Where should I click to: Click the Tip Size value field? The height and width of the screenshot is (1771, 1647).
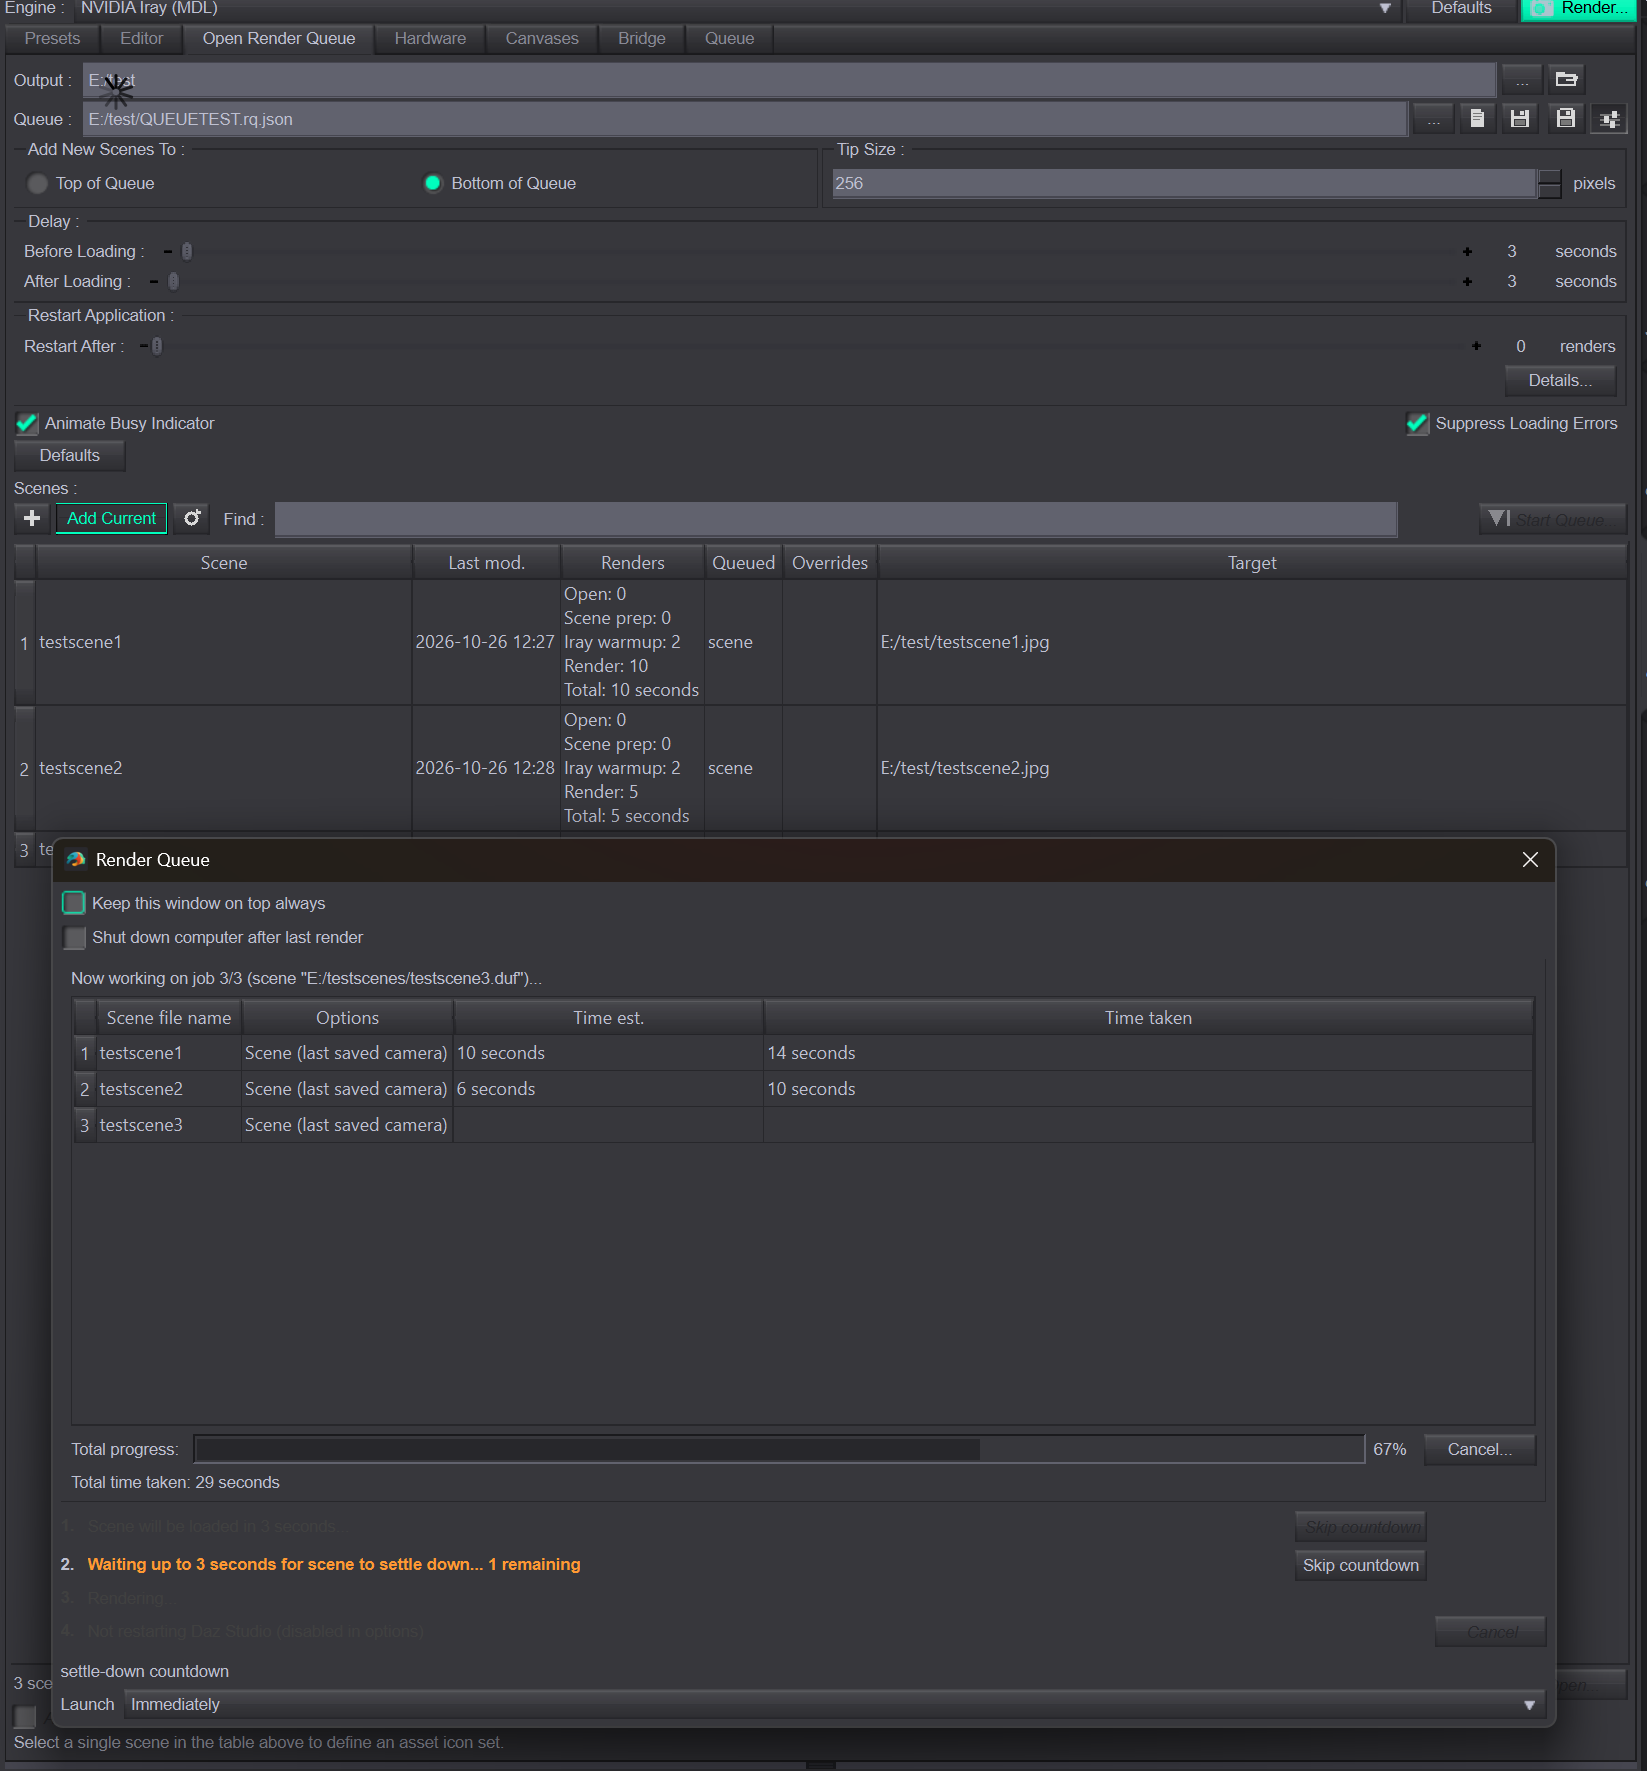pyautogui.click(x=1184, y=183)
